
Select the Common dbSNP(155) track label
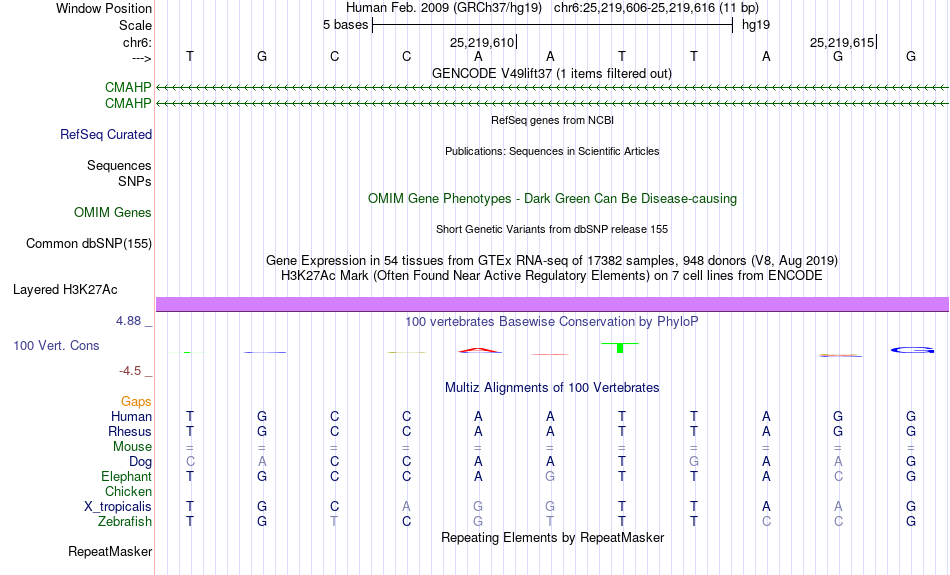click(x=89, y=244)
